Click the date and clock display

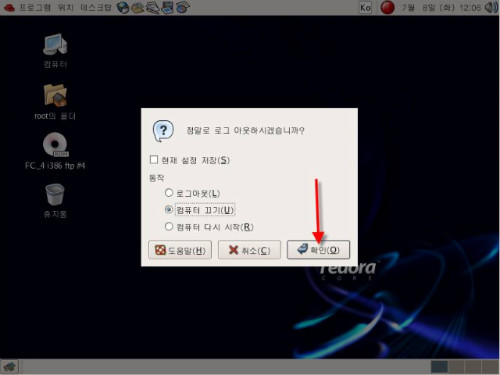coord(441,7)
